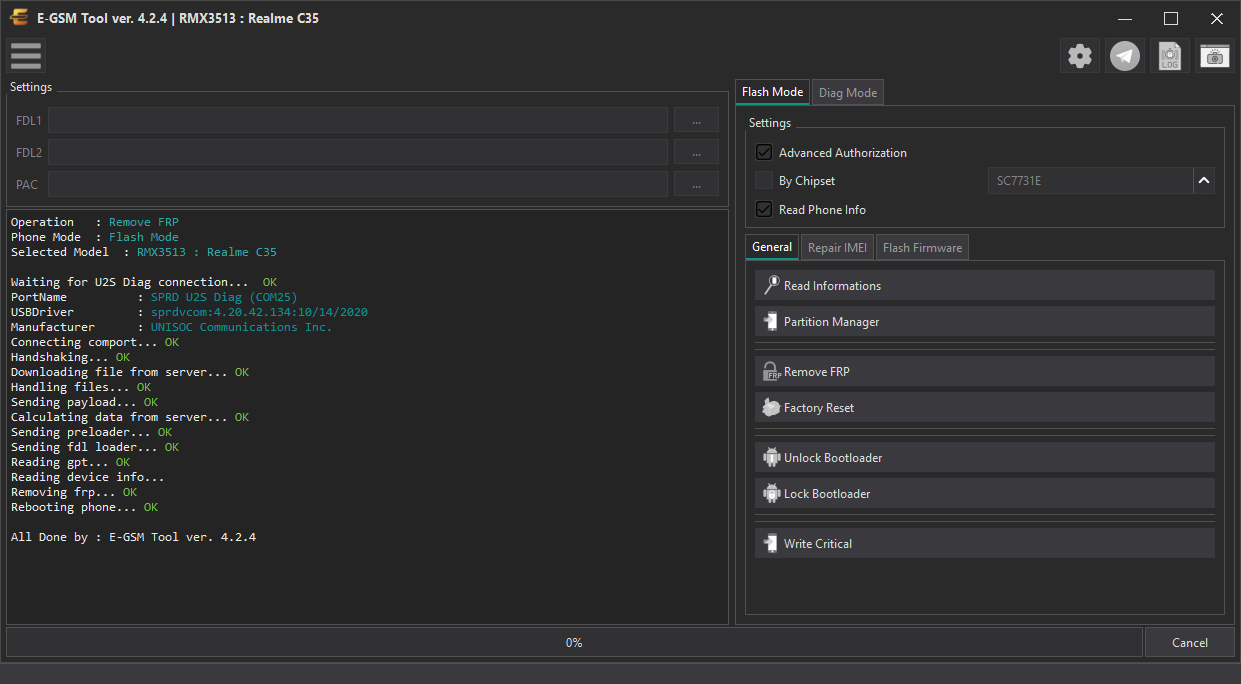Open the Flash Firmware tab
The width and height of the screenshot is (1241, 684).
click(x=922, y=248)
